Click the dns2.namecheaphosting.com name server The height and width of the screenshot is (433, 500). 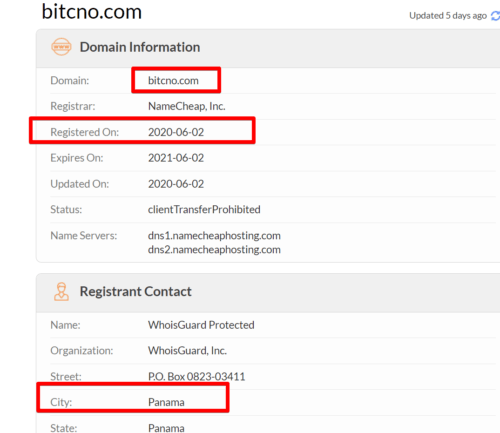coord(214,250)
